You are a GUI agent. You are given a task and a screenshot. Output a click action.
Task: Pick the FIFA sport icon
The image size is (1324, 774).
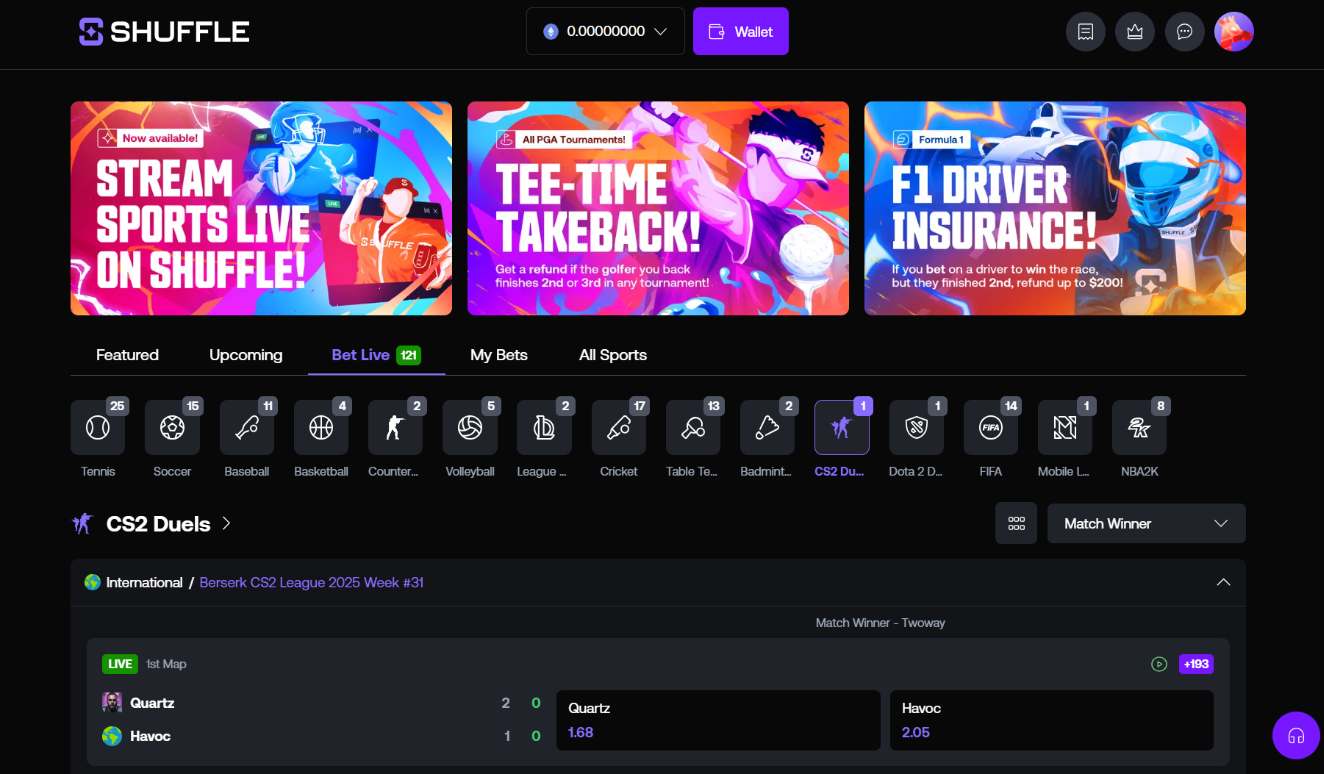pos(990,428)
